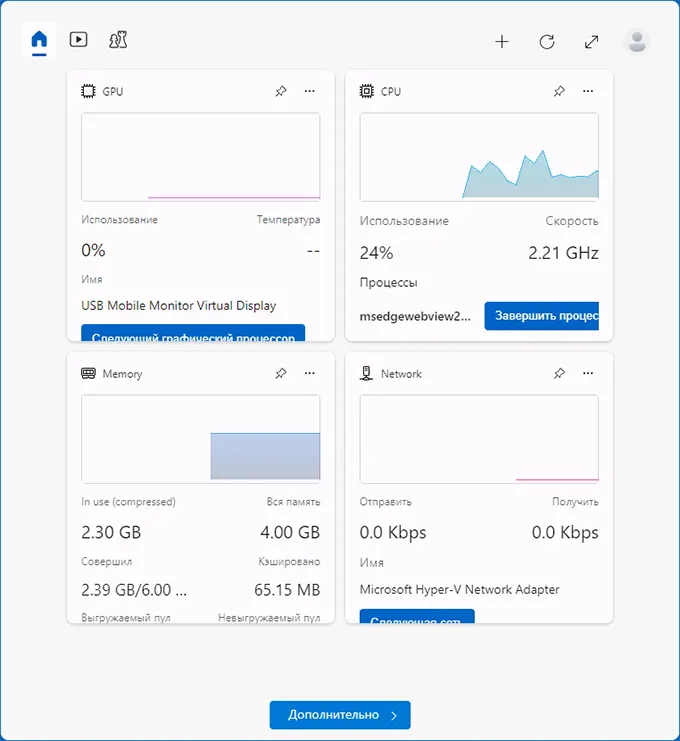
Task: Select the msedgewebview2 process name
Action: pos(415,316)
